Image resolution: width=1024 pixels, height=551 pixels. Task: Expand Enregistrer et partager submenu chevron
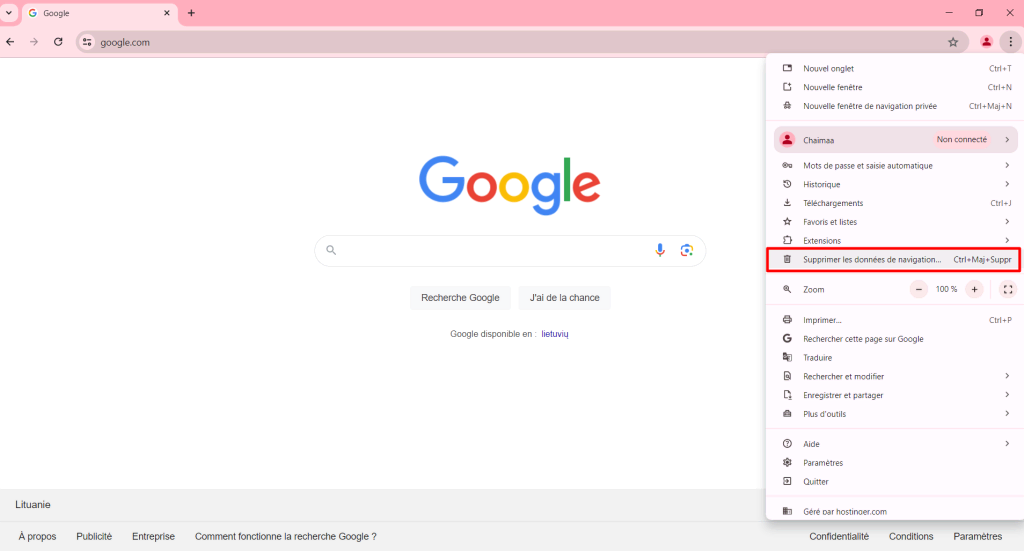click(1007, 395)
